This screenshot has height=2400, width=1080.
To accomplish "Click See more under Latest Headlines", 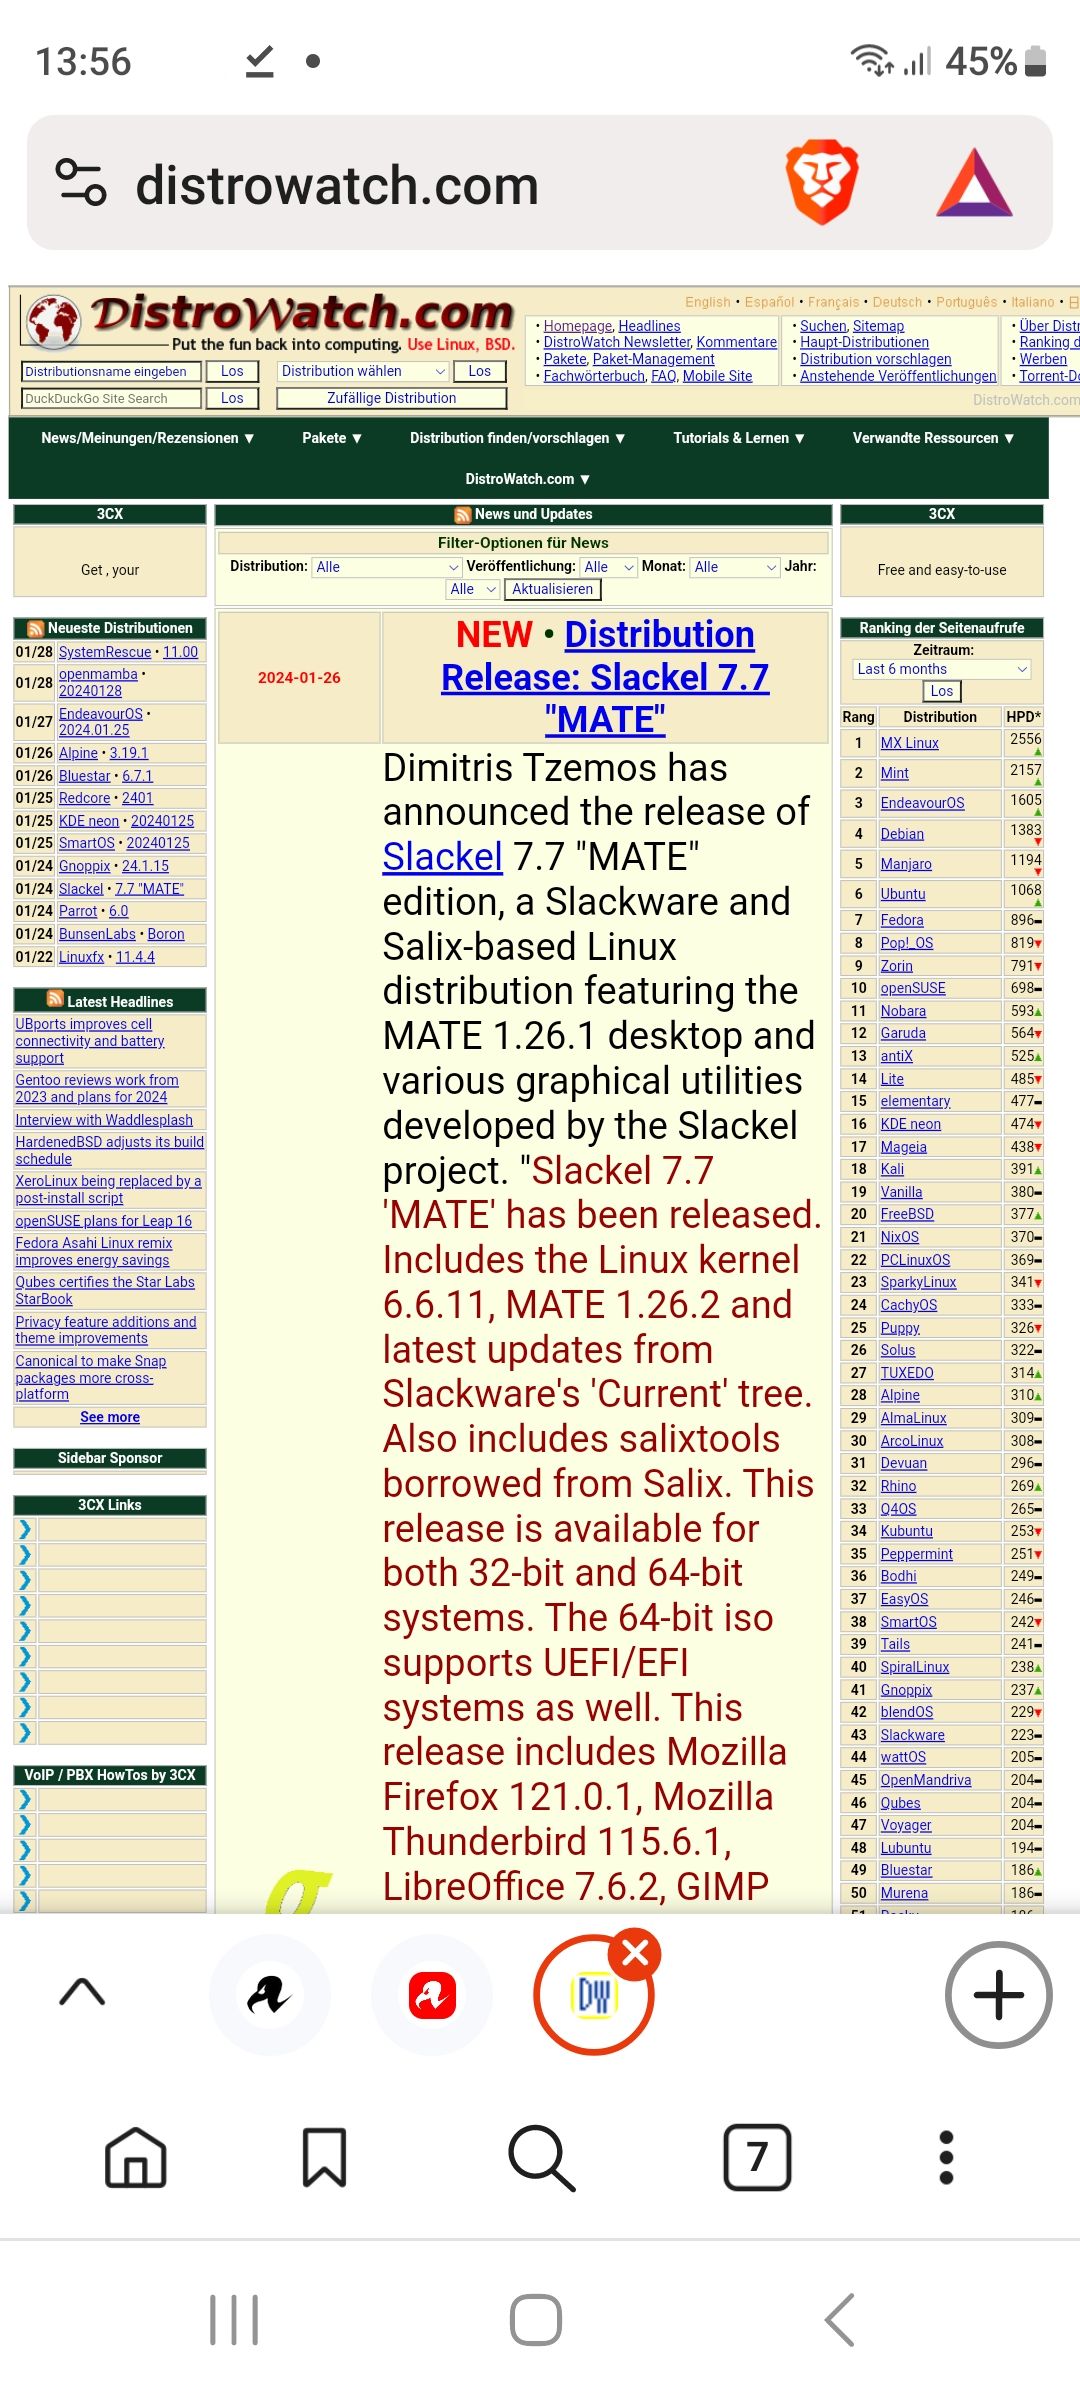I will tap(110, 1417).
